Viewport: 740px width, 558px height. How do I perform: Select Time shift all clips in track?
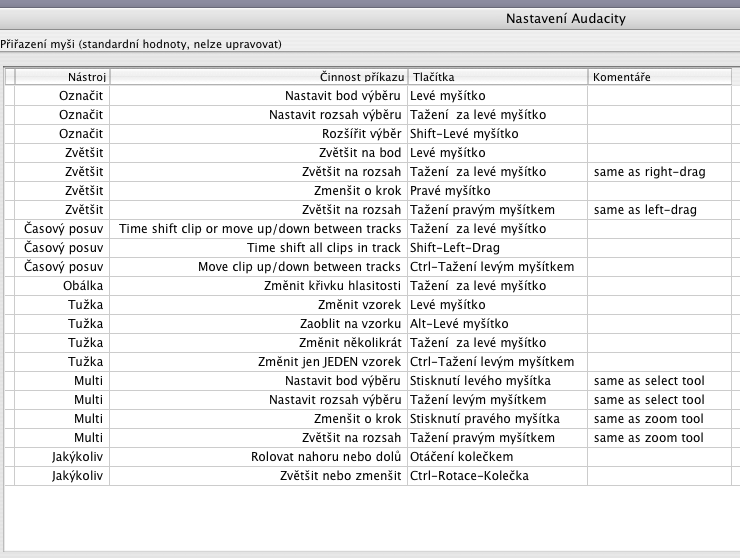(259, 247)
